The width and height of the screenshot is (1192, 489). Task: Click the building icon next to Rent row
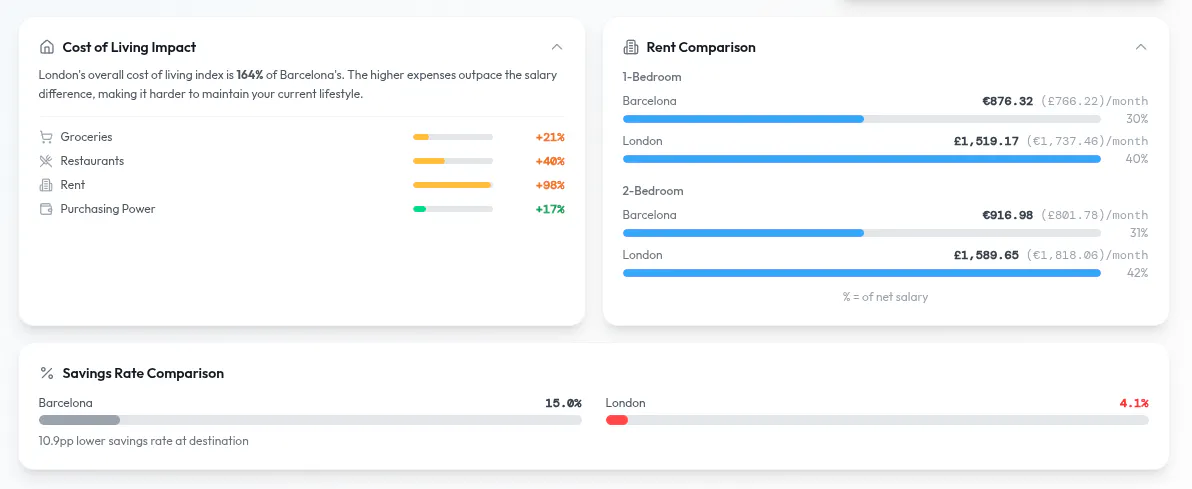46,185
